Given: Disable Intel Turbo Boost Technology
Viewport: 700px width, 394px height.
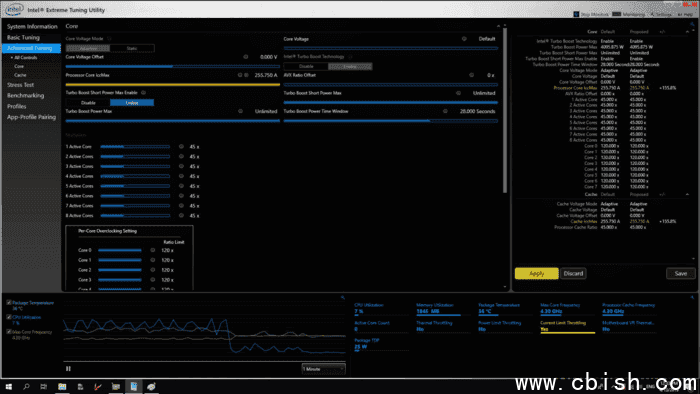Looking at the screenshot, I should point(306,66).
